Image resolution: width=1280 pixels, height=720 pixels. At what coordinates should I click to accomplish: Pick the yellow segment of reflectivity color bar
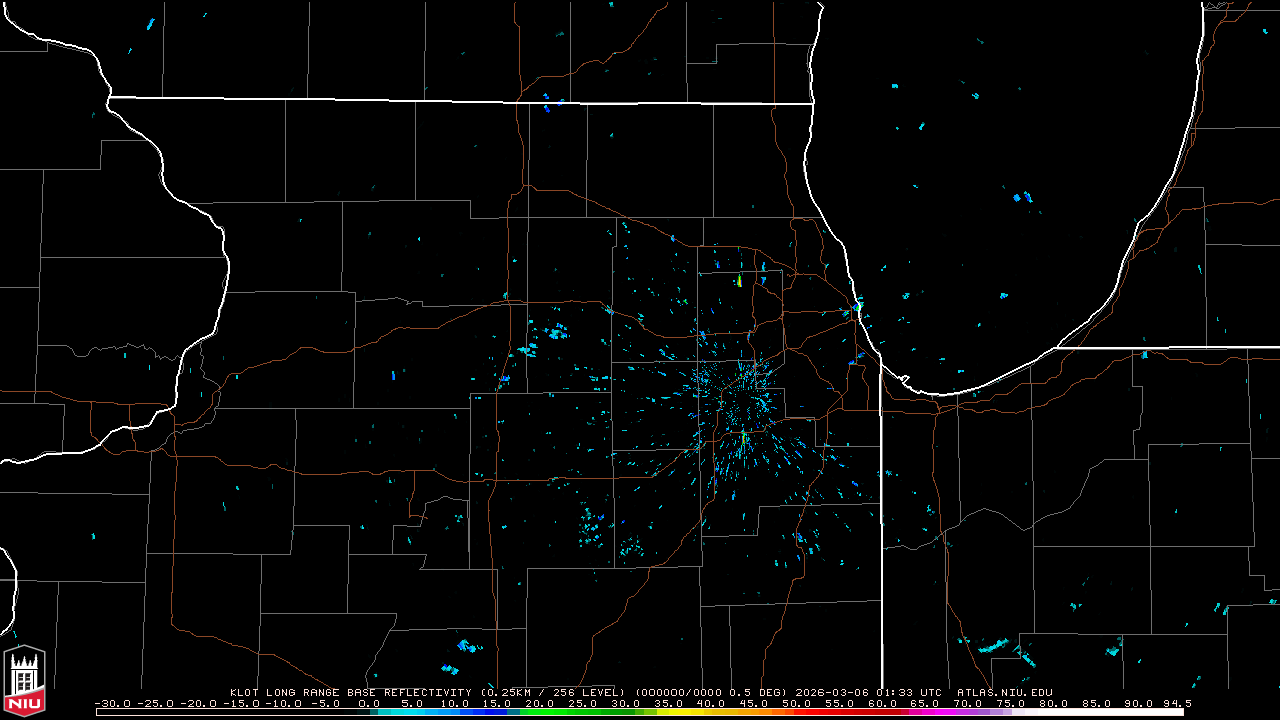[x=678, y=712]
